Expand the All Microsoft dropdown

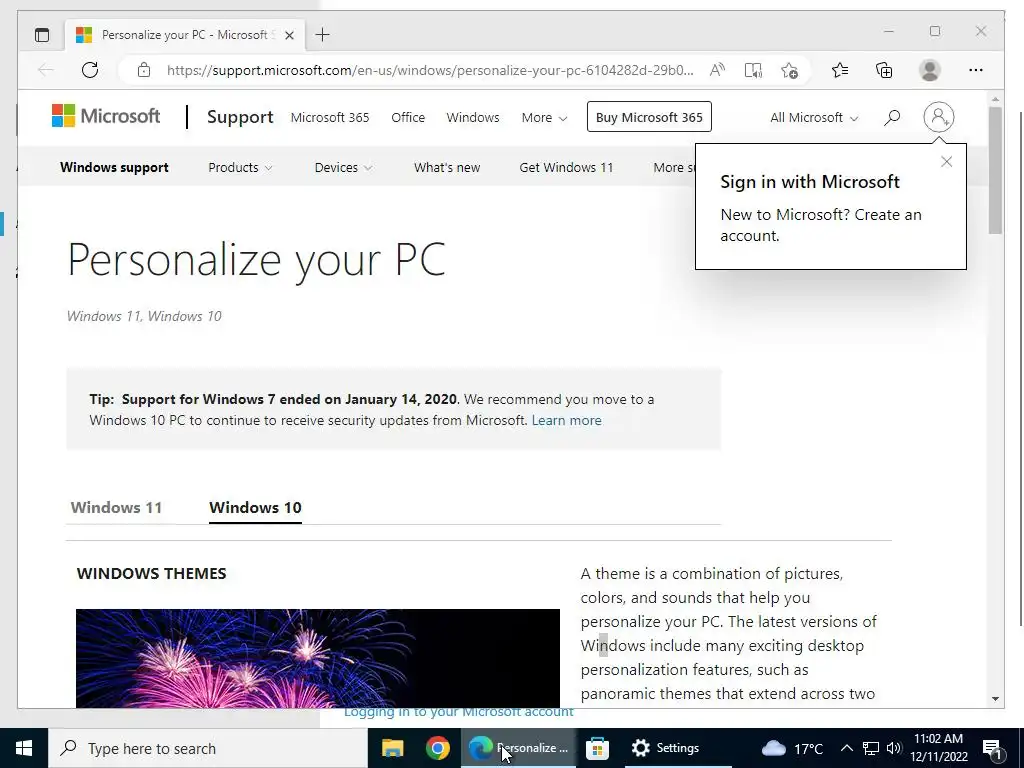pos(814,118)
